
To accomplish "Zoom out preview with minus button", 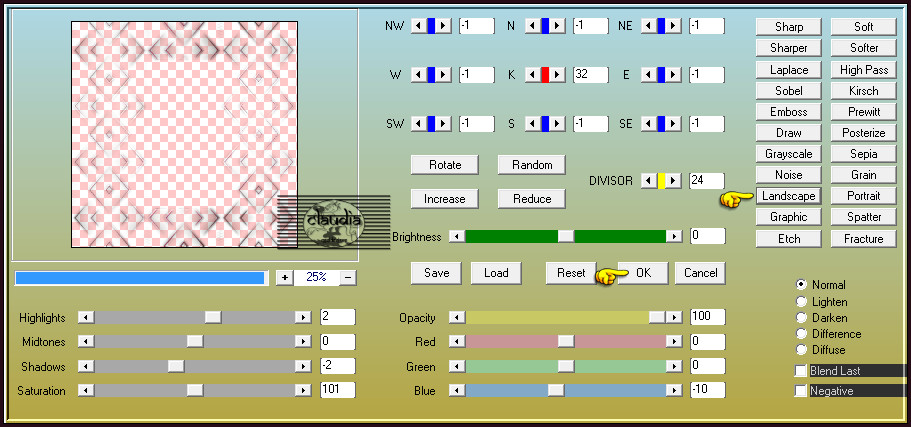I will click(x=347, y=278).
